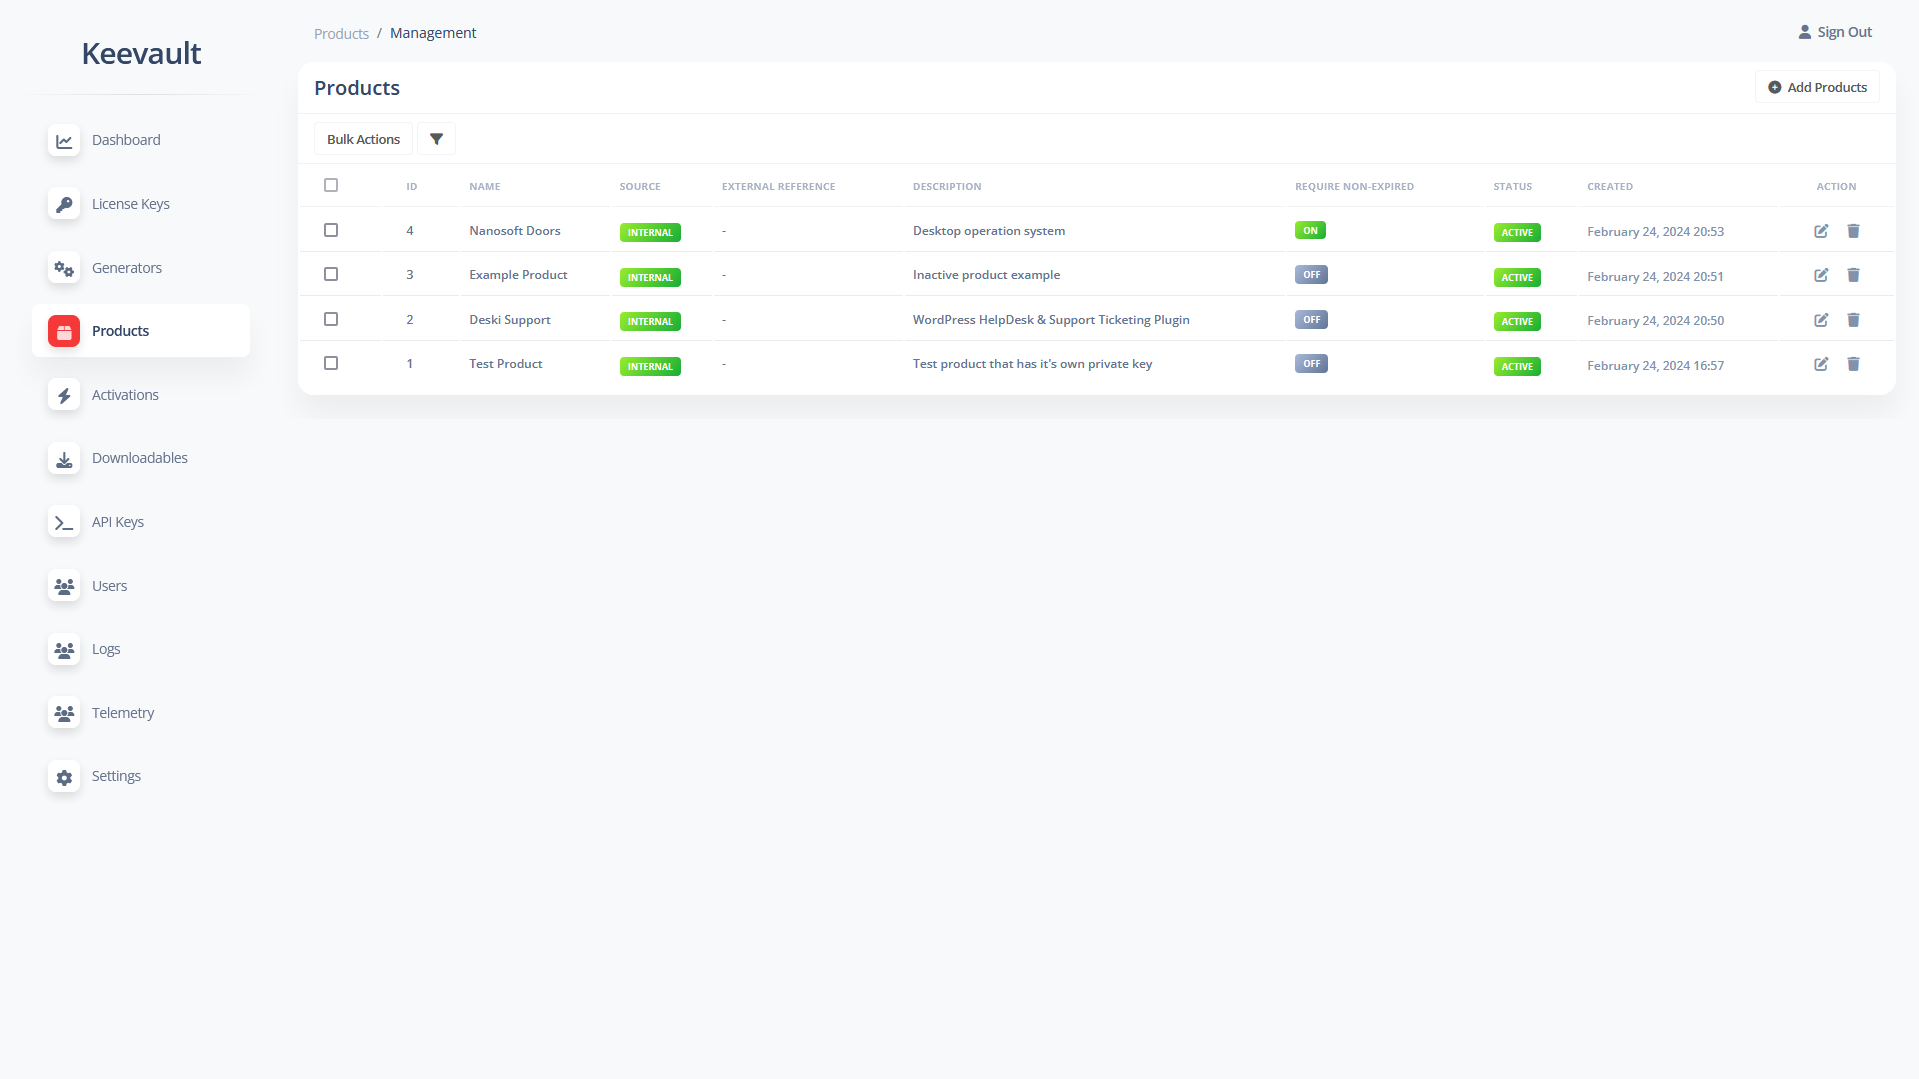Click the Keevault logo title
1919x1079 pixels.
click(141, 53)
